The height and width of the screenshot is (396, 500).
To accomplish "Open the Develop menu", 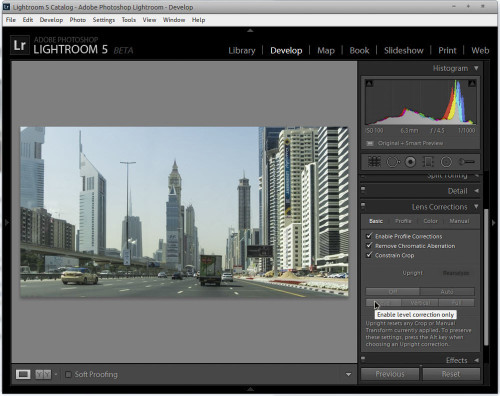I will click(x=51, y=20).
